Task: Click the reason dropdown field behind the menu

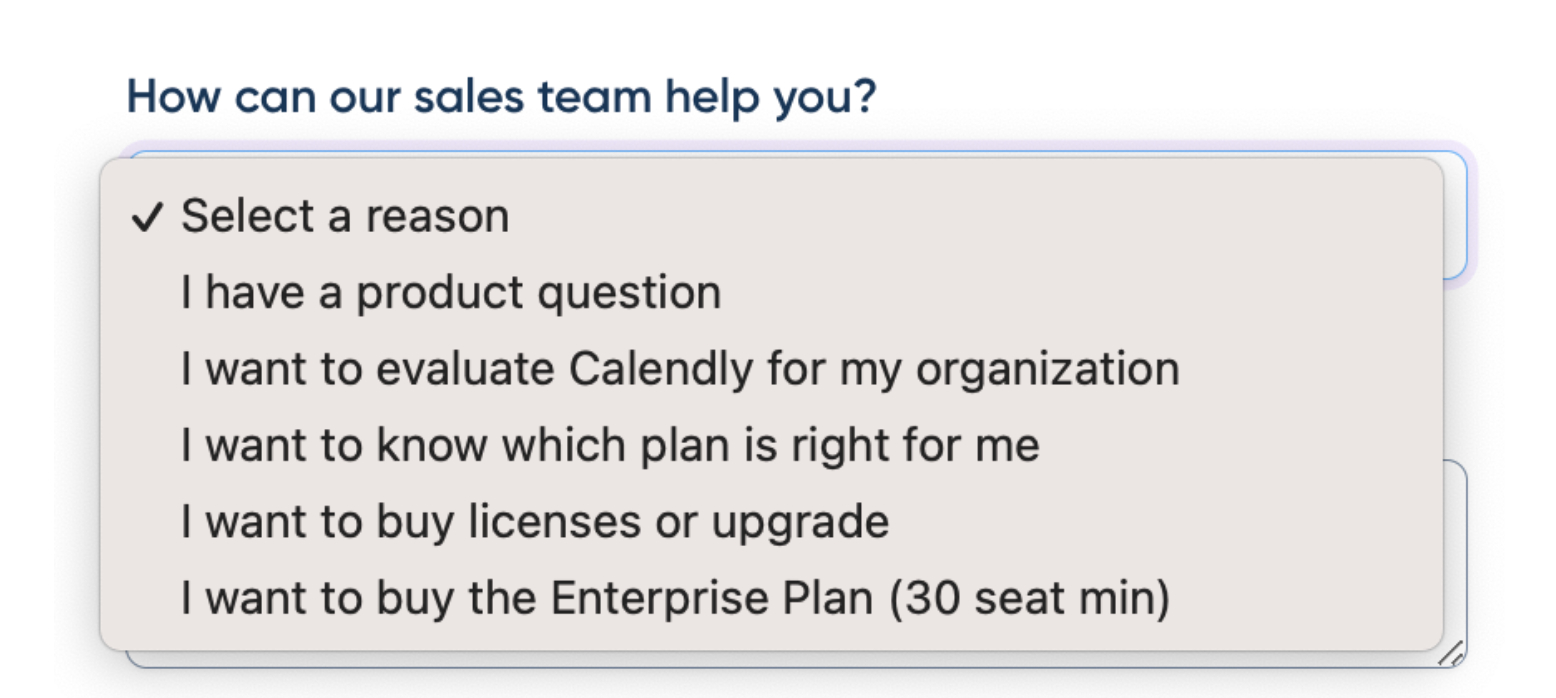Action: pyautogui.click(x=1455, y=215)
